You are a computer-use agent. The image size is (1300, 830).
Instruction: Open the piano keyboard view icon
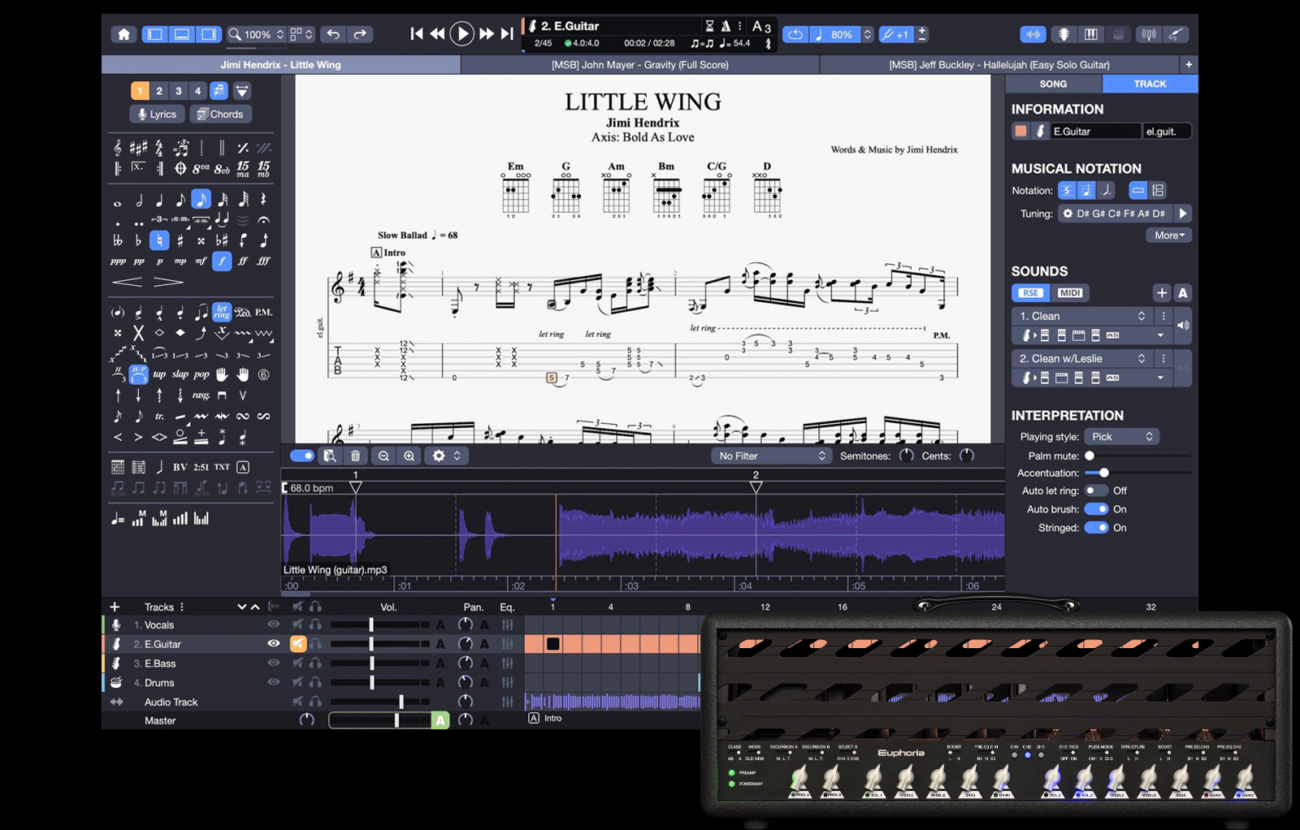click(x=1091, y=34)
